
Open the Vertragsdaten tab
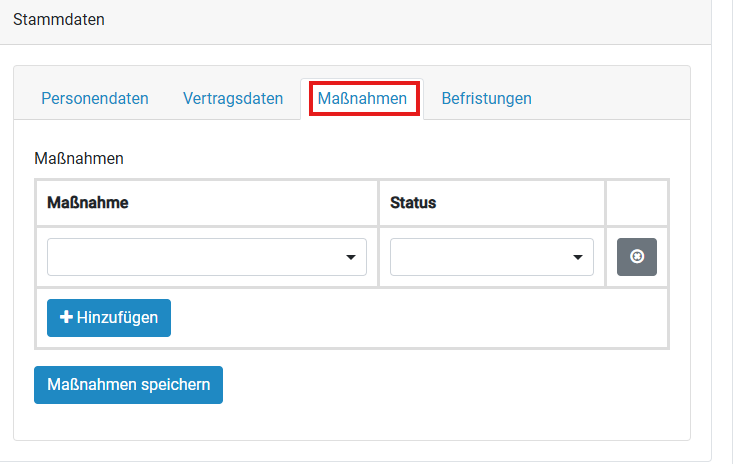pos(233,98)
